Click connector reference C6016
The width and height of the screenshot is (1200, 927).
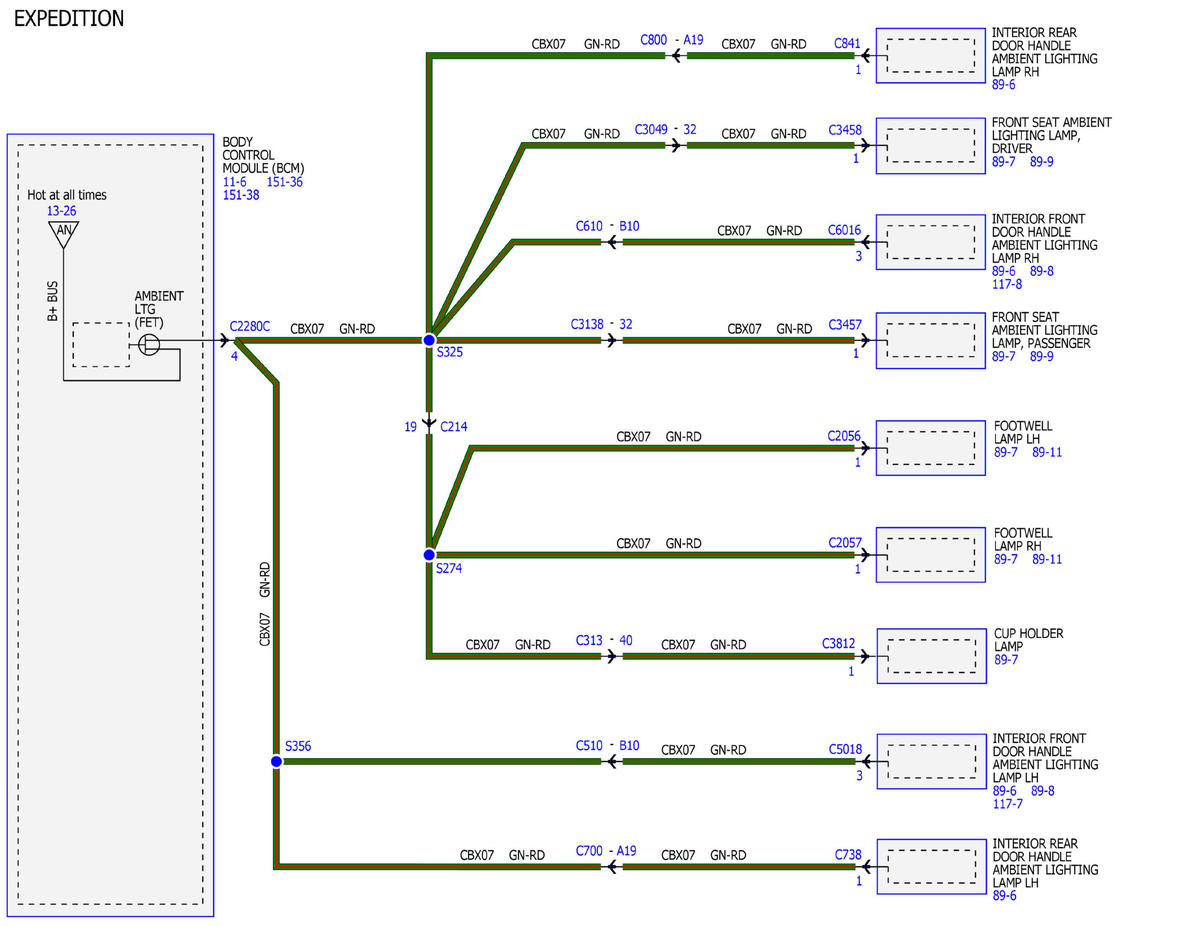coord(844,230)
